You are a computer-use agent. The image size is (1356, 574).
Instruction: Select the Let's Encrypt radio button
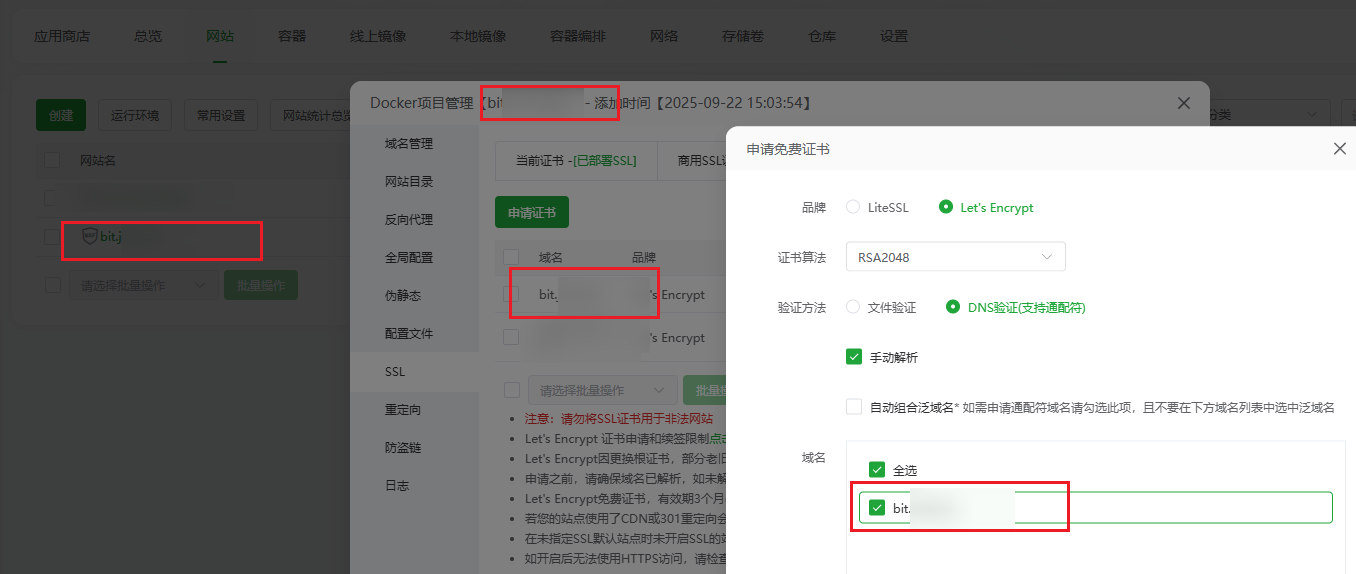(946, 207)
